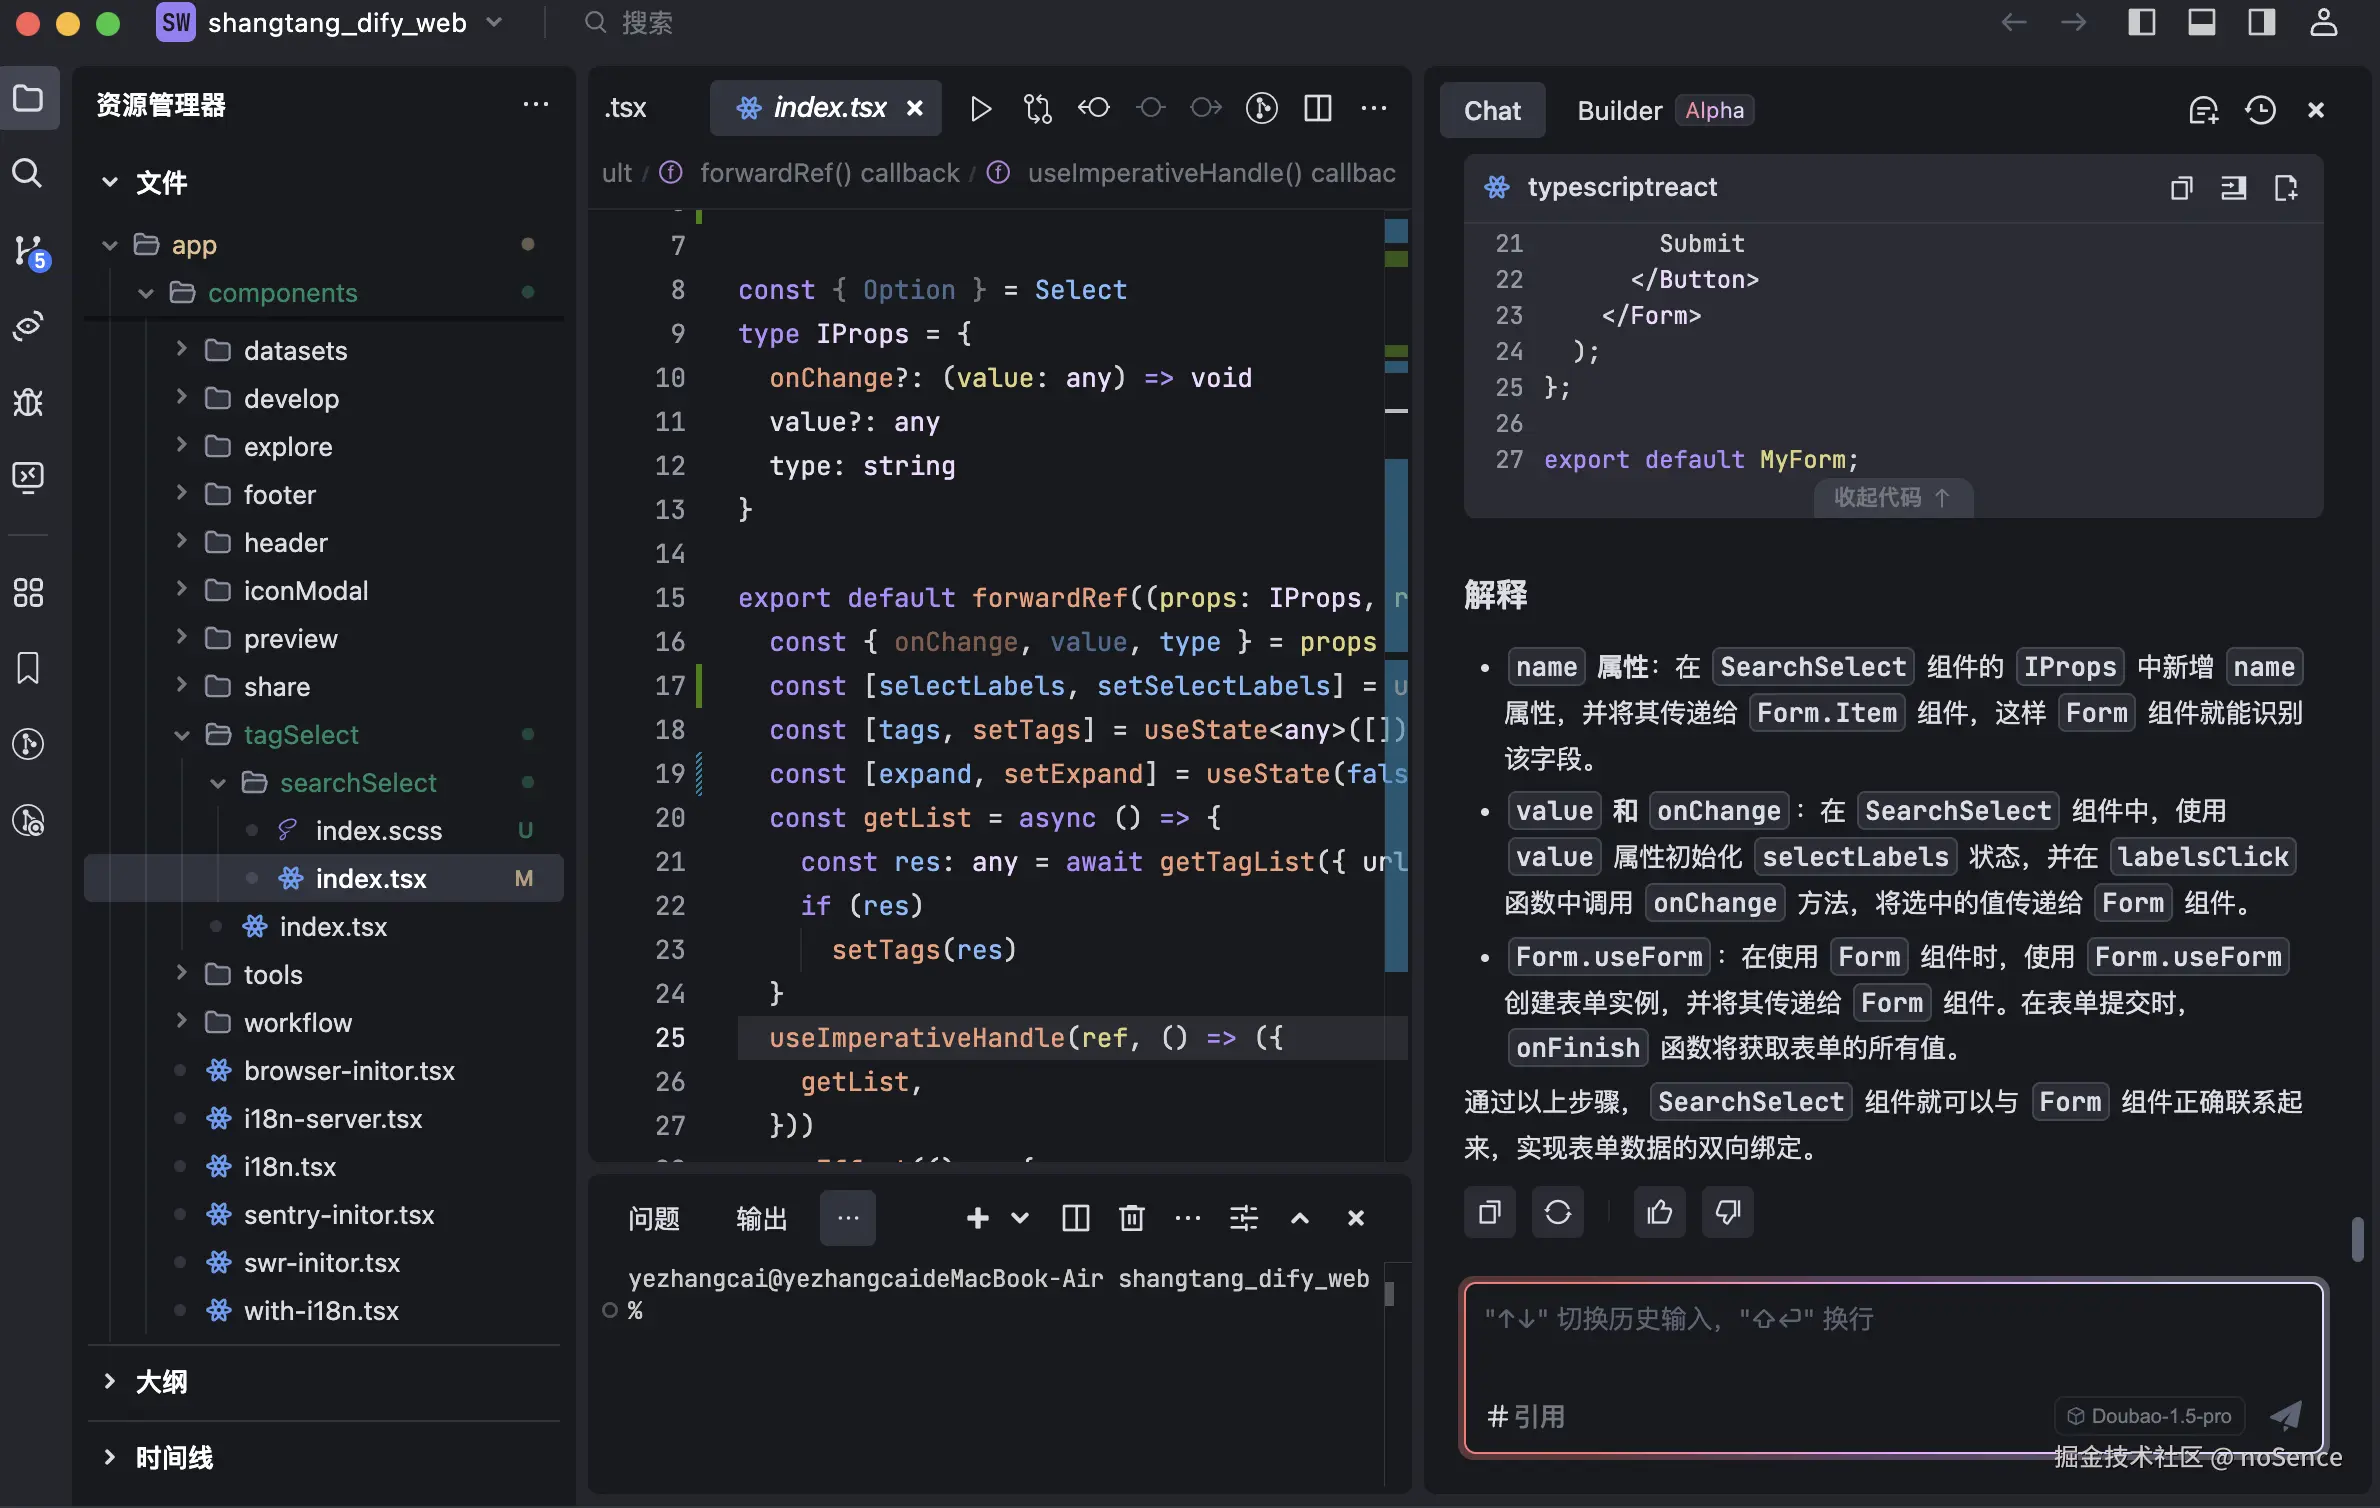Viewport: 2380px width, 1508px height.
Task: Copy the typescriptreact code block
Action: coord(2183,188)
